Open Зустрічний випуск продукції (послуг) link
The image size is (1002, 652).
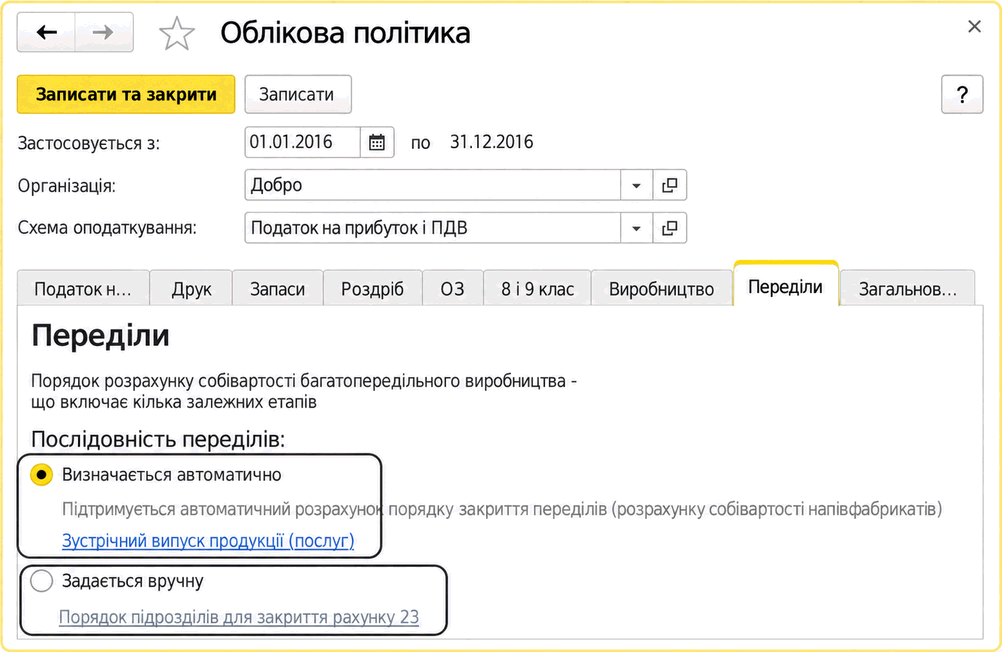pos(208,541)
